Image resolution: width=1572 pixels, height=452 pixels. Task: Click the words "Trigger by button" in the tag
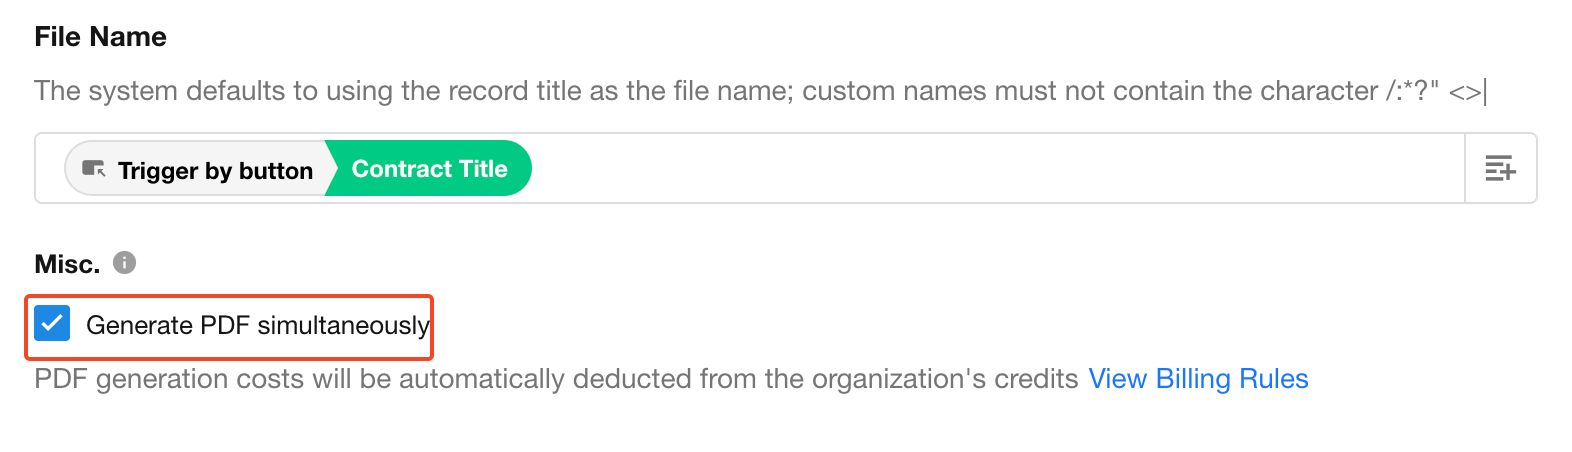[x=215, y=171]
